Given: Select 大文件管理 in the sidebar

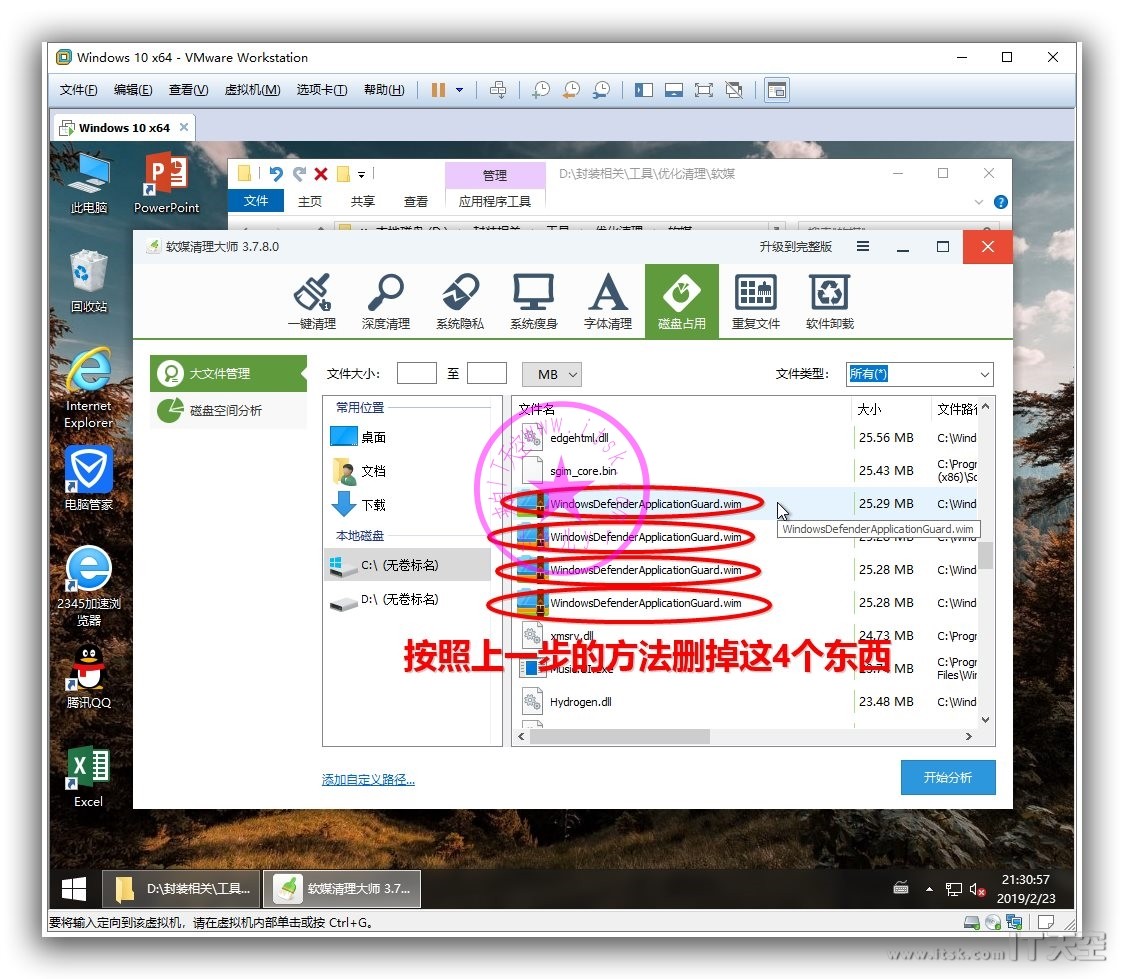Looking at the screenshot, I should (x=228, y=373).
